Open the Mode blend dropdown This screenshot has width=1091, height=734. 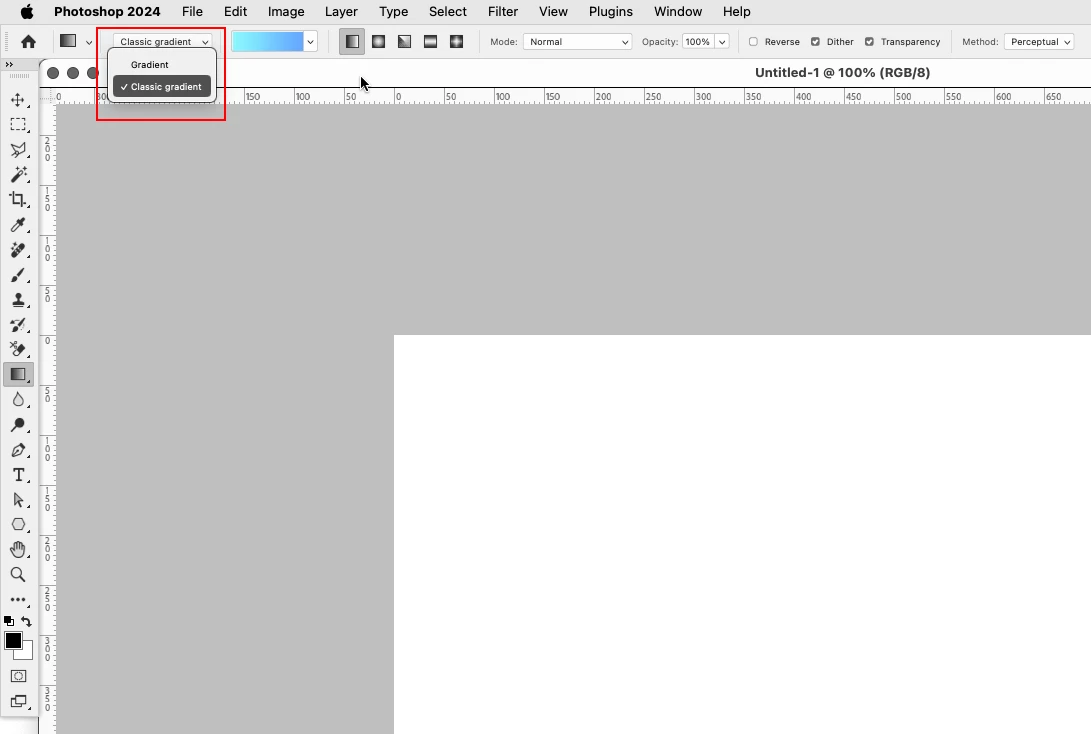(x=578, y=42)
